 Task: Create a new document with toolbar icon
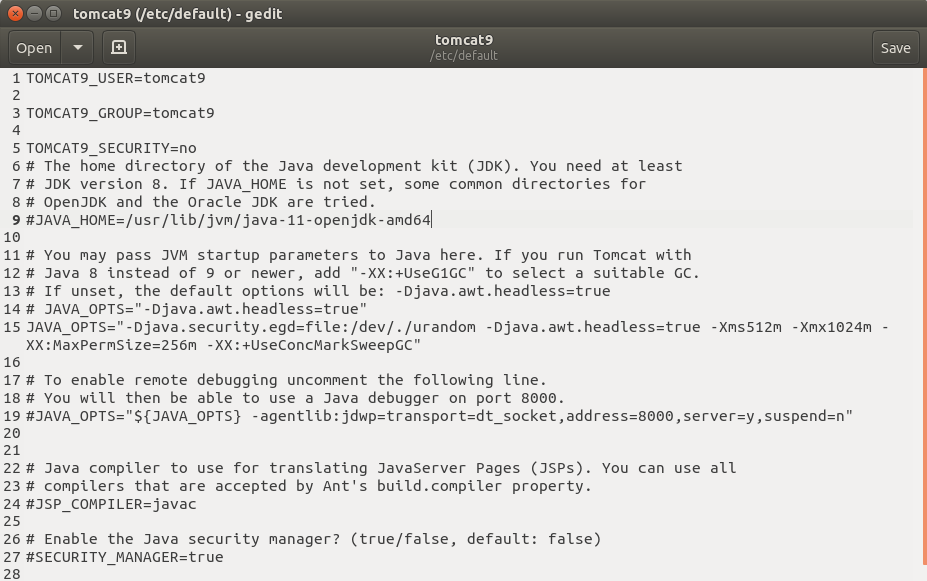point(118,47)
